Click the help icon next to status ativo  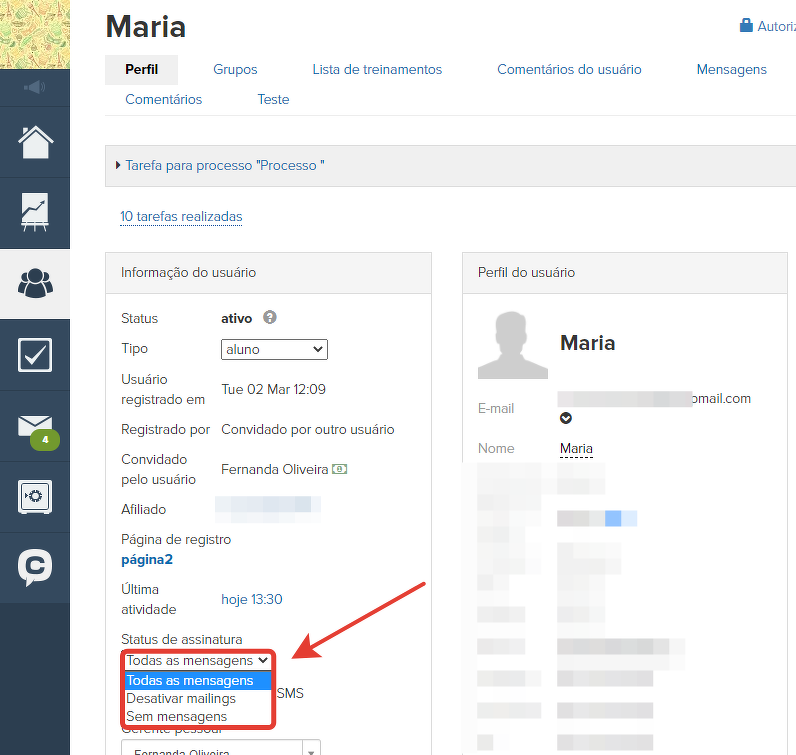(270, 318)
